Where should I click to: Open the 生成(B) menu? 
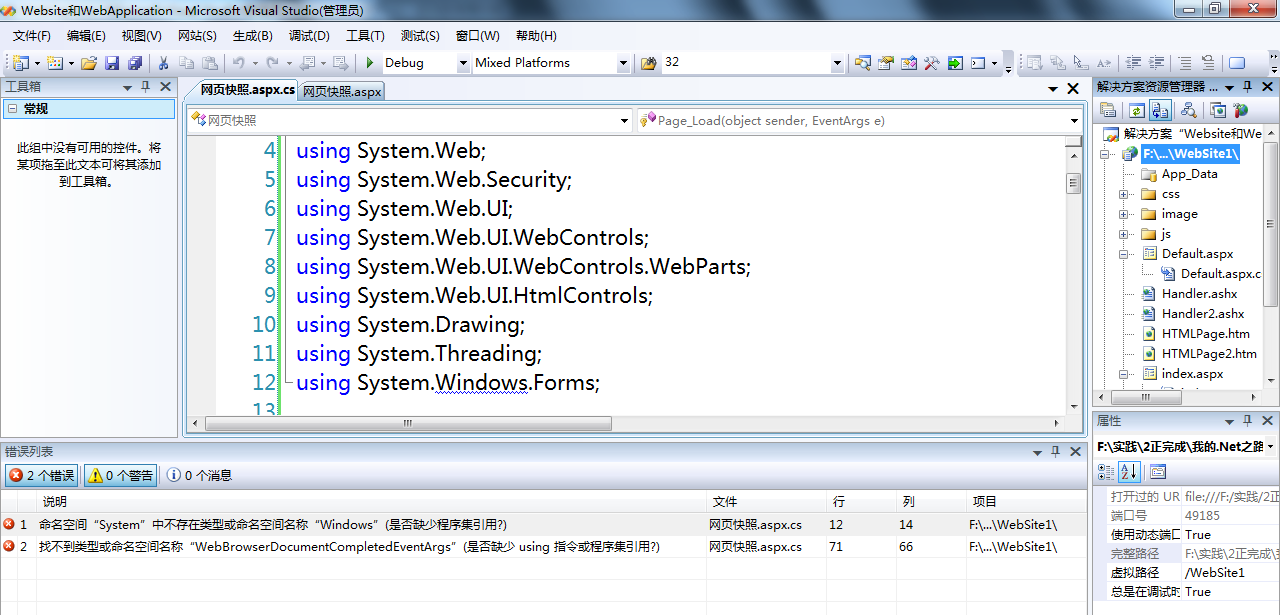tap(252, 36)
